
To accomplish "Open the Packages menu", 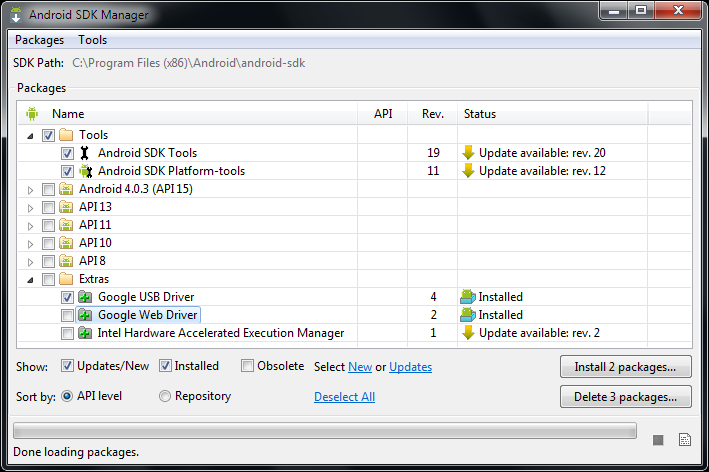I will click(40, 40).
